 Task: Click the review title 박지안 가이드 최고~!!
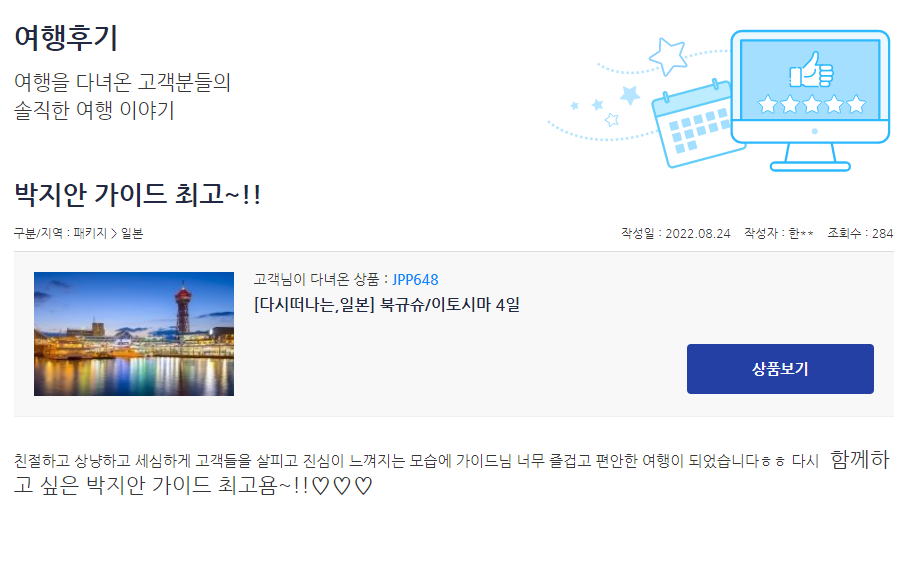tap(138, 194)
